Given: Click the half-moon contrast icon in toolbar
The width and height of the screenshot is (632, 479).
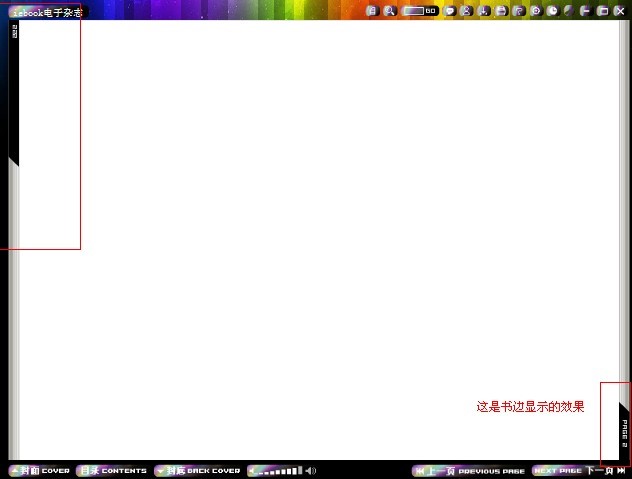Looking at the screenshot, I should [x=569, y=11].
